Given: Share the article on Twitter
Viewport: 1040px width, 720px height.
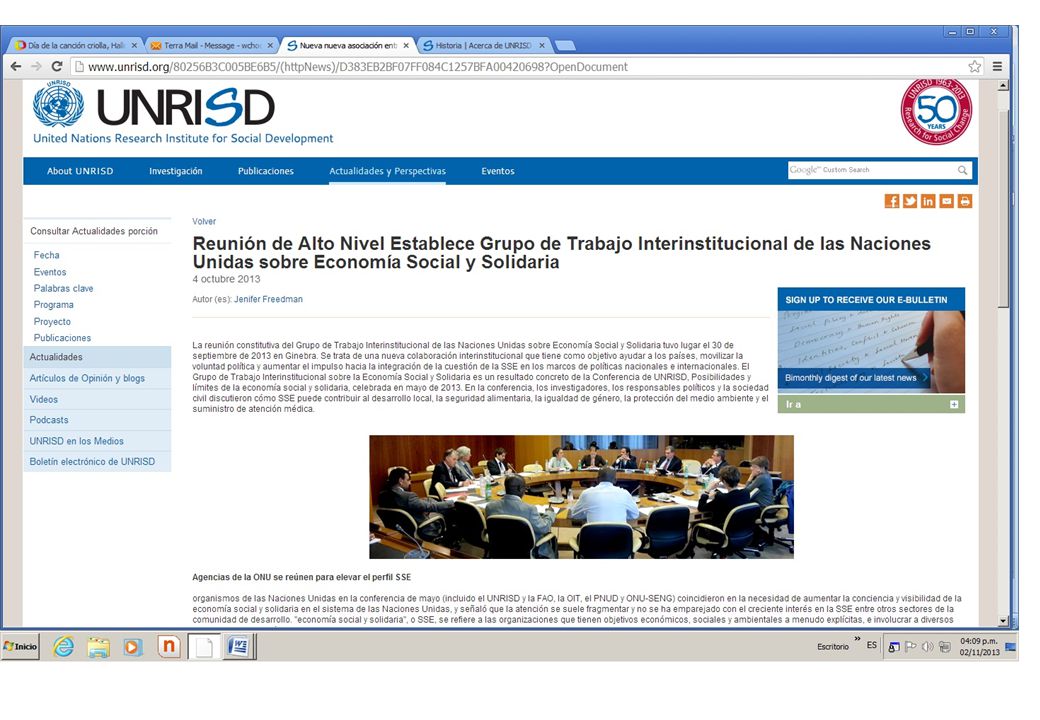Looking at the screenshot, I should point(910,201).
